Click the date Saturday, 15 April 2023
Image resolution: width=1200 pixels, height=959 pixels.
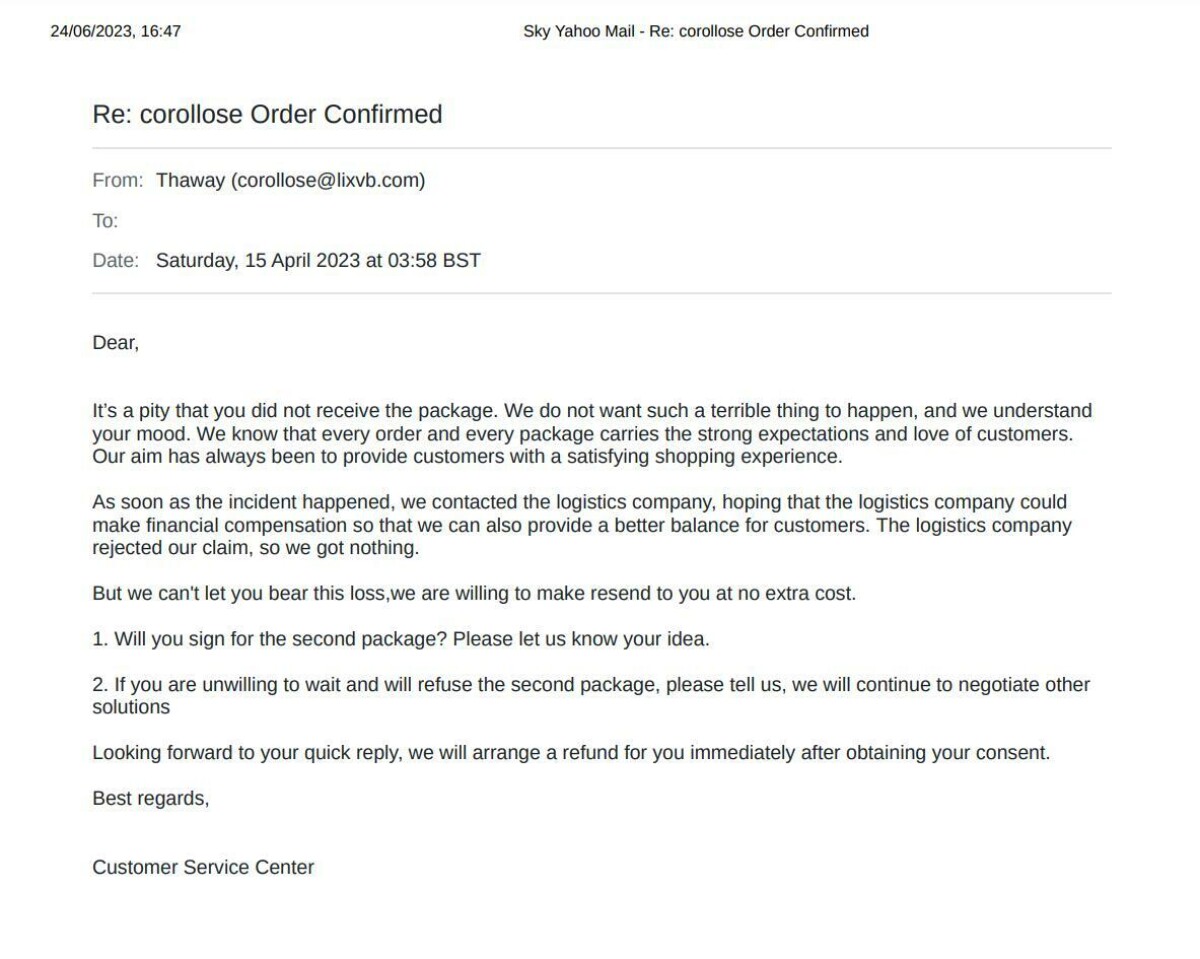coord(258,261)
